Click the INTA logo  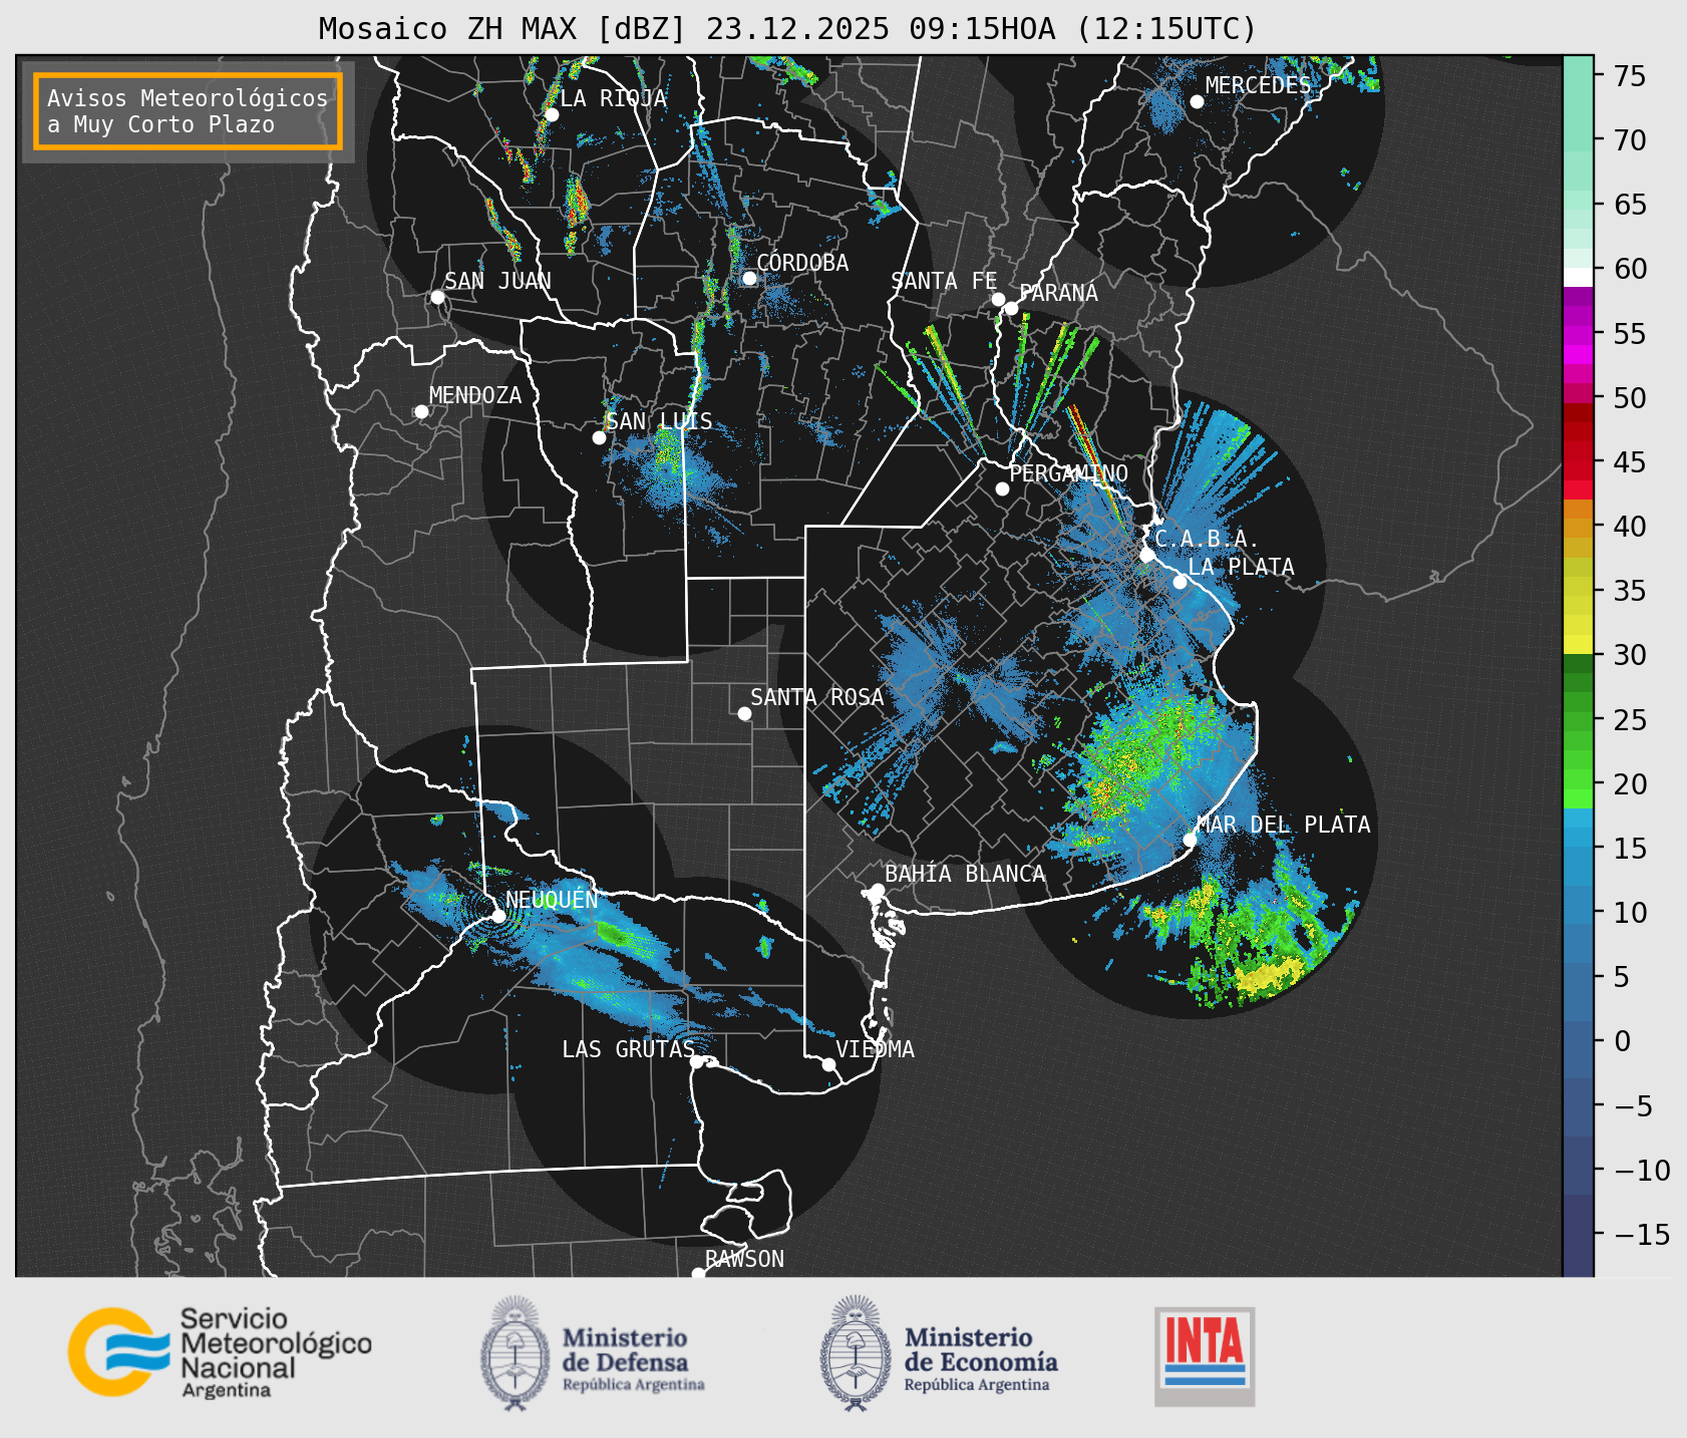click(x=1204, y=1356)
